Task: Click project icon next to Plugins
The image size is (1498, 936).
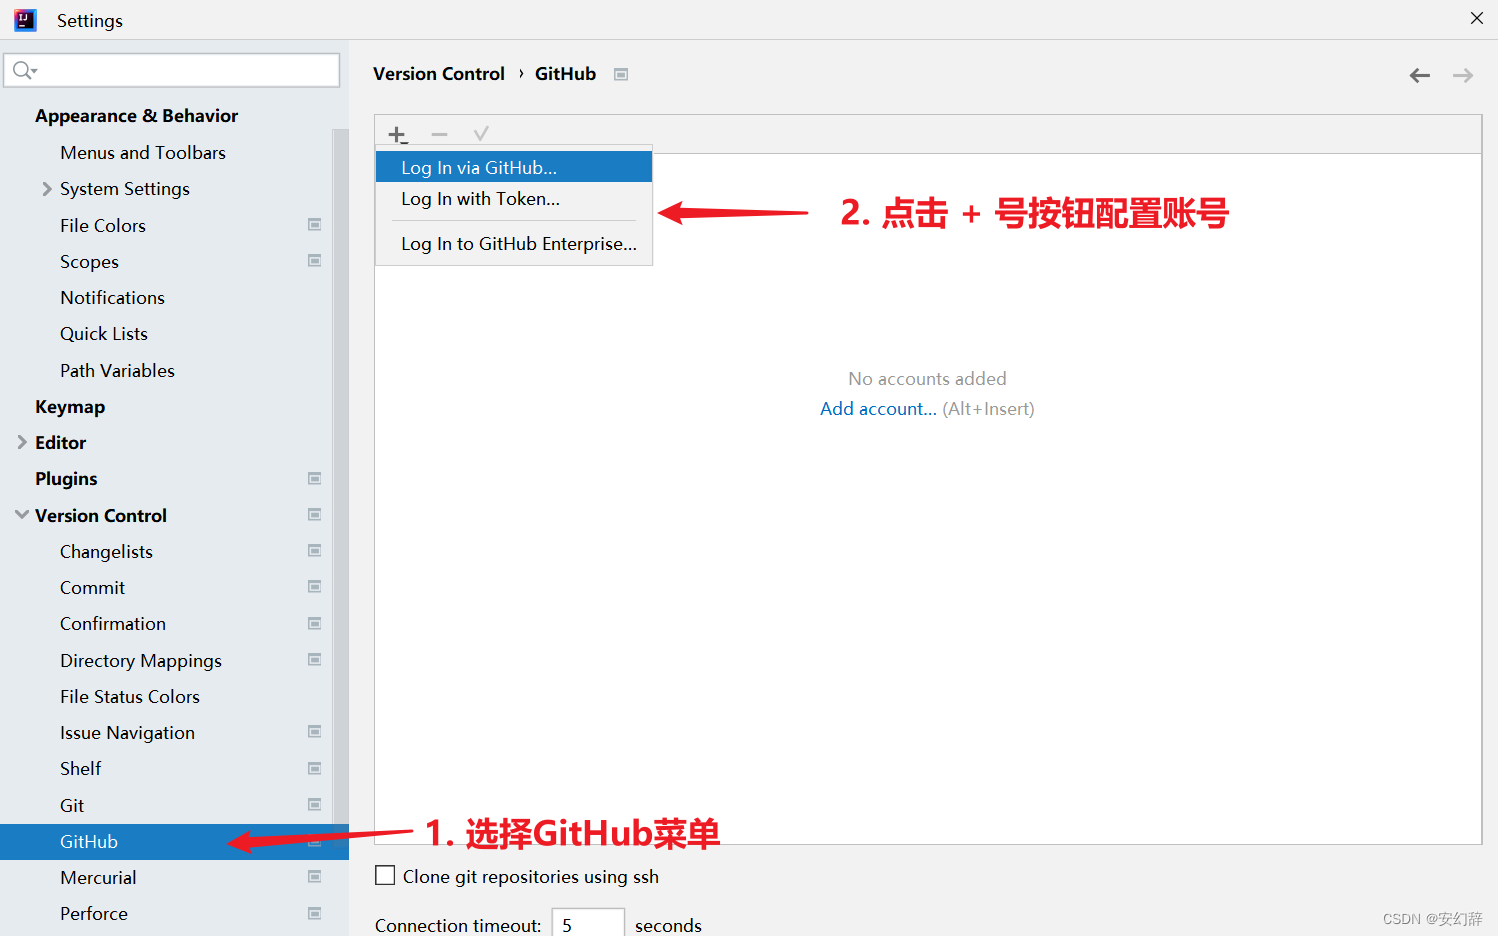Action: (314, 479)
